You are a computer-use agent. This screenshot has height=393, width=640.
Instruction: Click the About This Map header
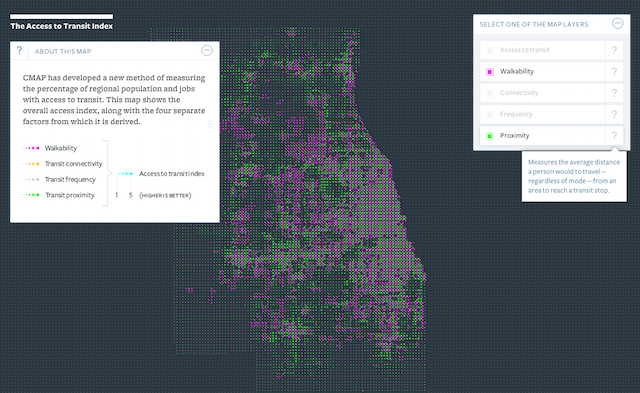[x=63, y=51]
